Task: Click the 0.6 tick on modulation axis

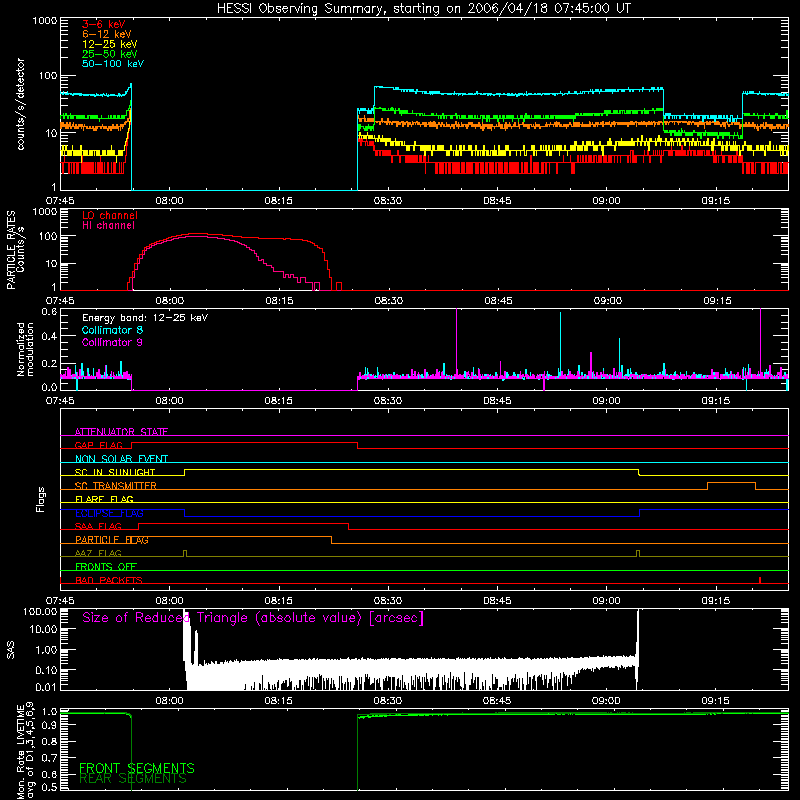Action: [x=49, y=311]
